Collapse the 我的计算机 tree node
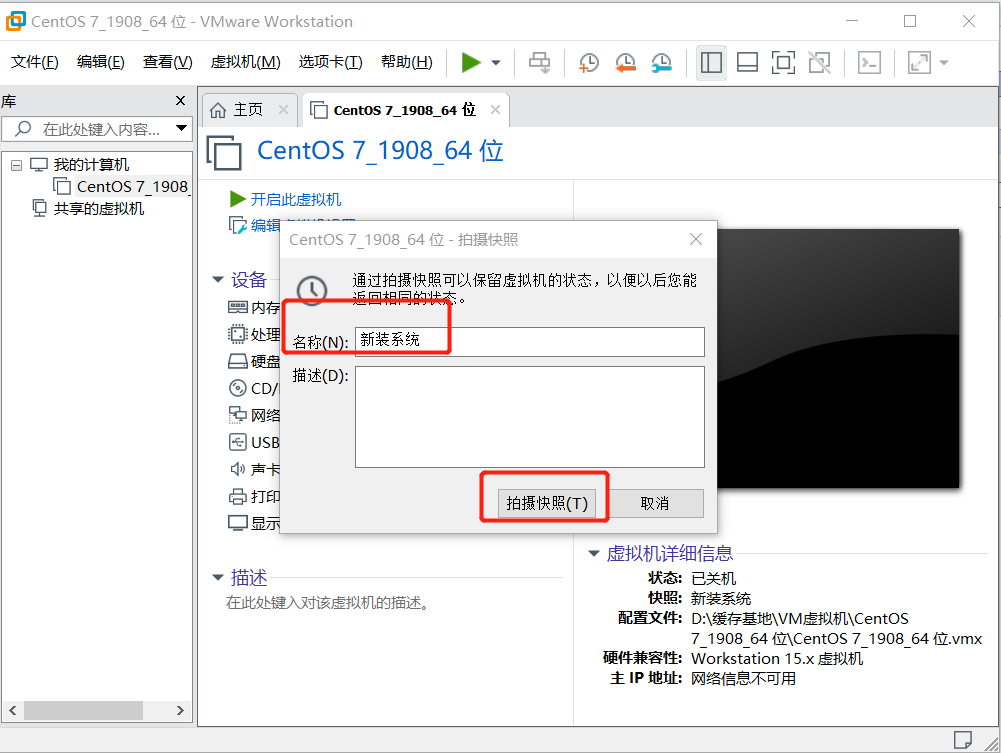 (17, 165)
